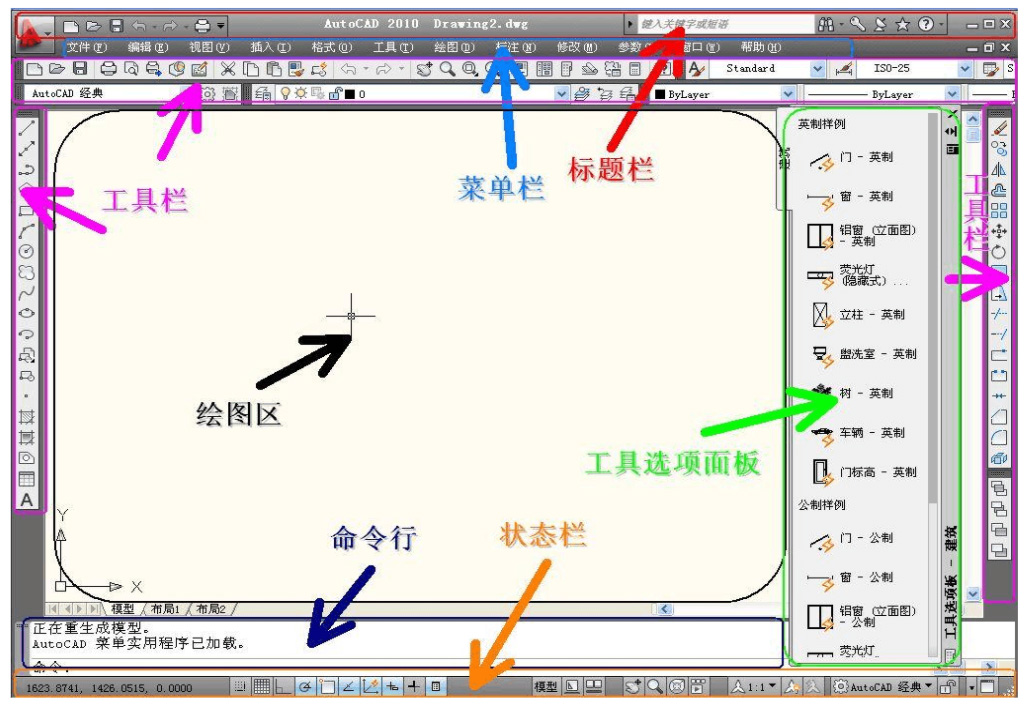The height and width of the screenshot is (705, 1026).
Task: Toggle Ortho mode in the status bar
Action: tap(283, 687)
